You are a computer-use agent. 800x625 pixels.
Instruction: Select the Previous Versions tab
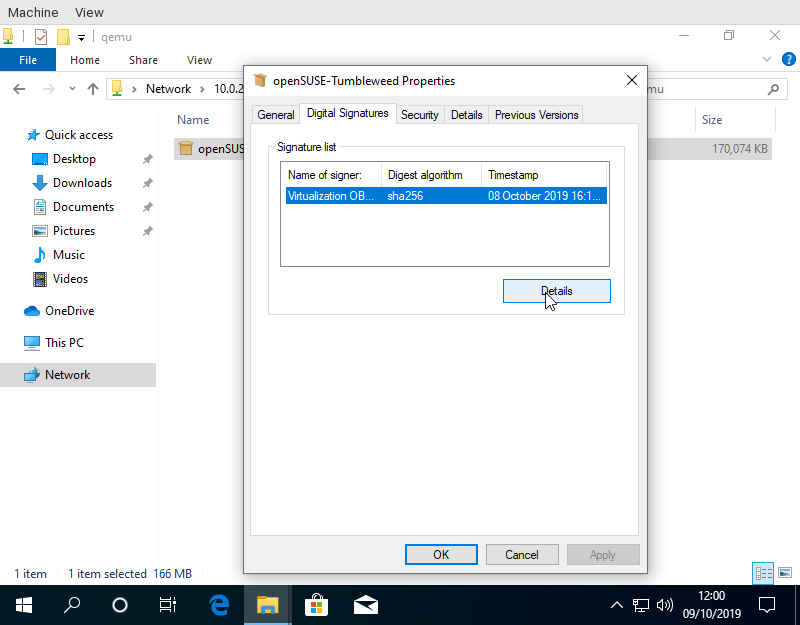(536, 115)
